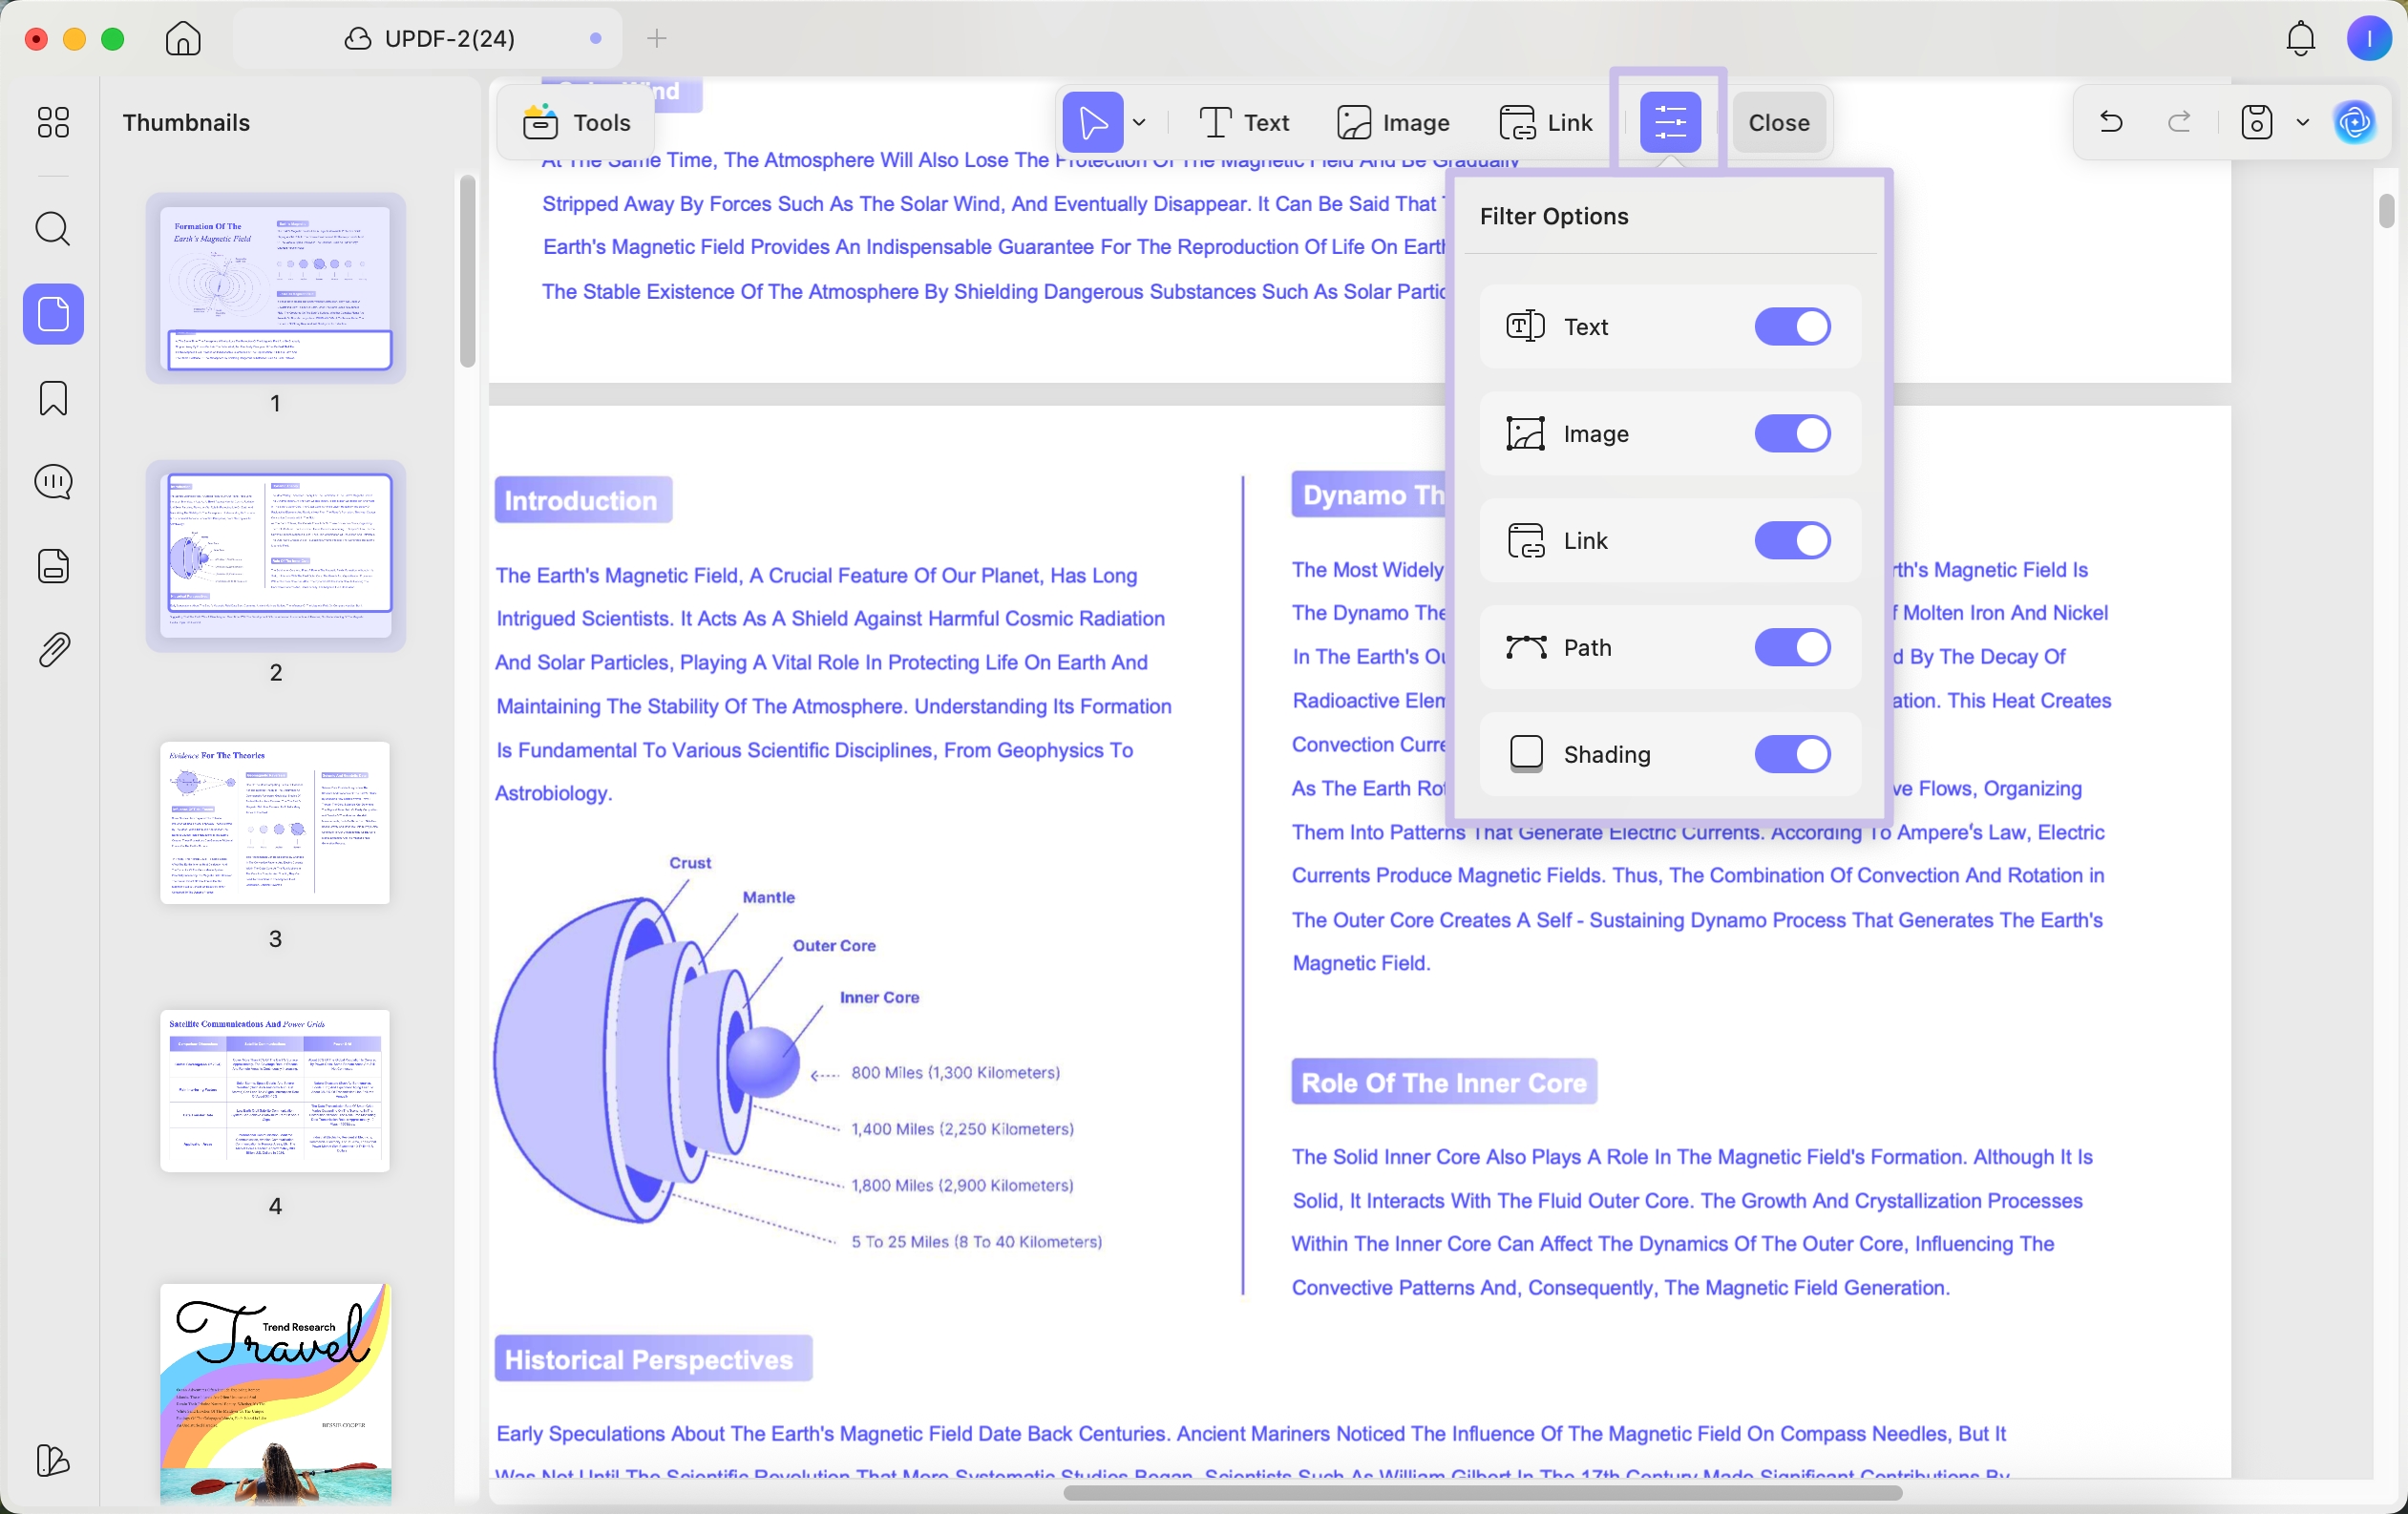Click the home icon

pyautogui.click(x=183, y=39)
